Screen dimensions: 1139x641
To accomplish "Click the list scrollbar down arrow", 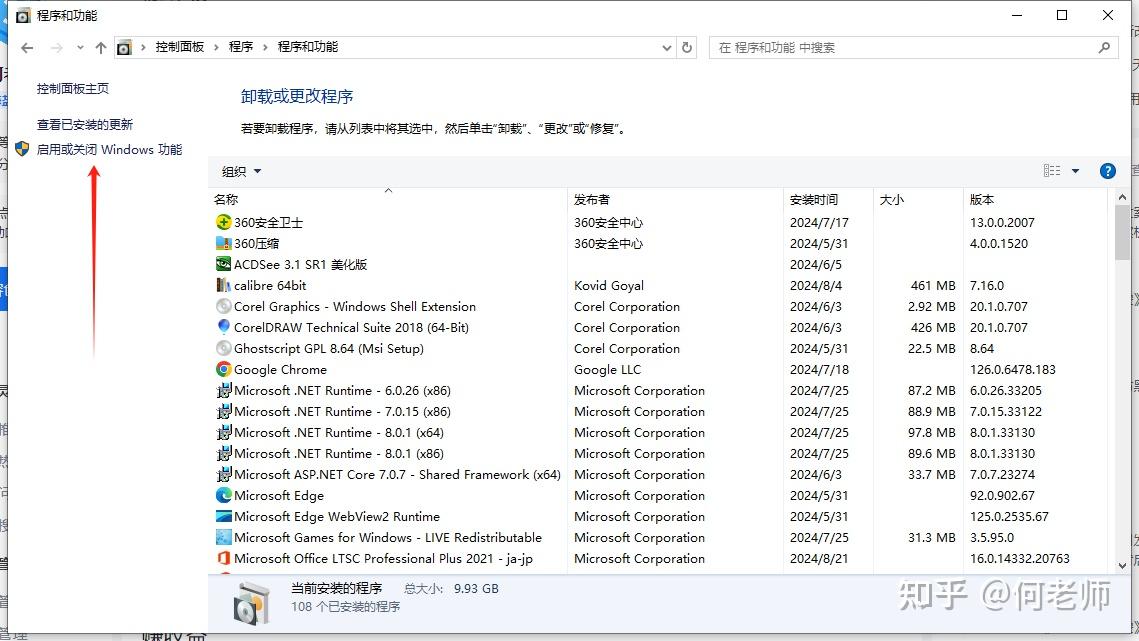I will click(1122, 565).
